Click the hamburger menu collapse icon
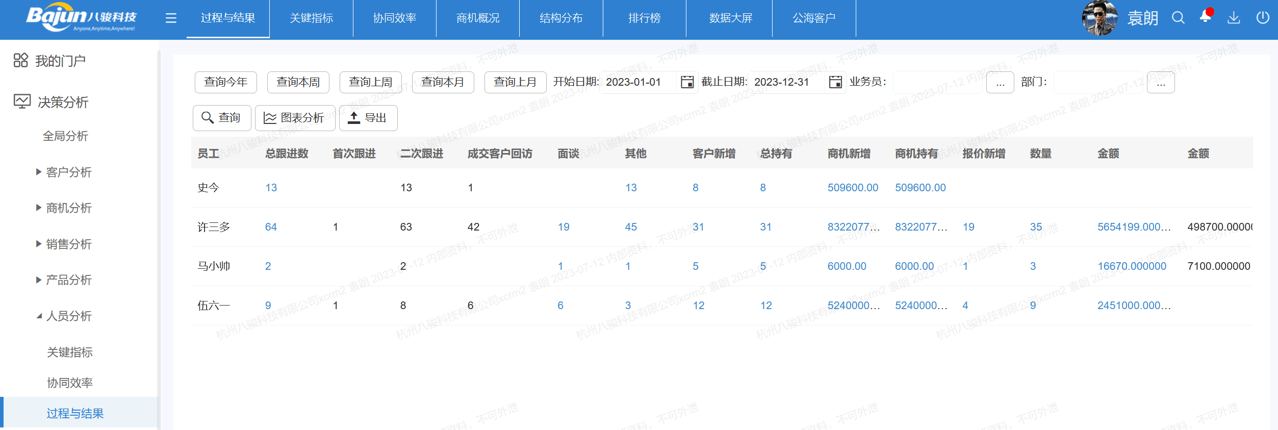This screenshot has width=1278, height=430. point(171,18)
